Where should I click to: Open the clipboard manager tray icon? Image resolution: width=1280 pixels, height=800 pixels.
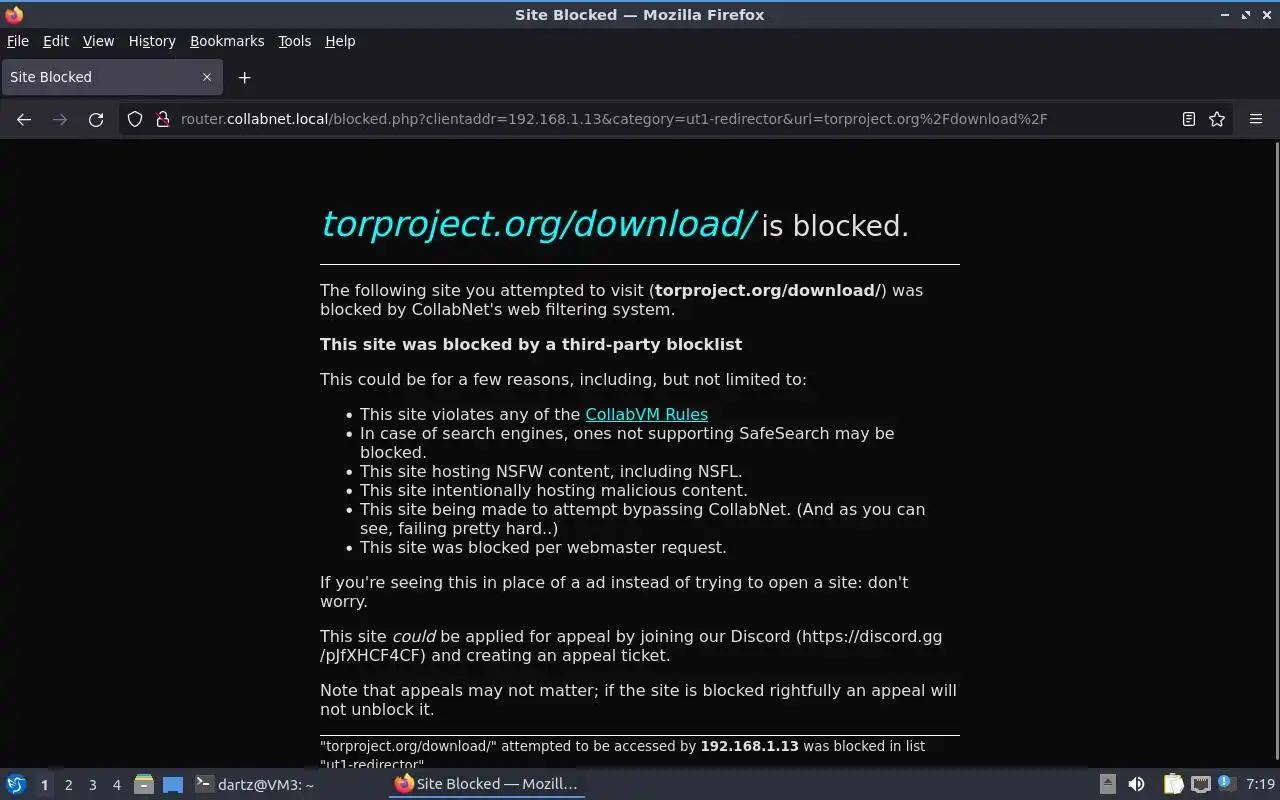[1173, 784]
